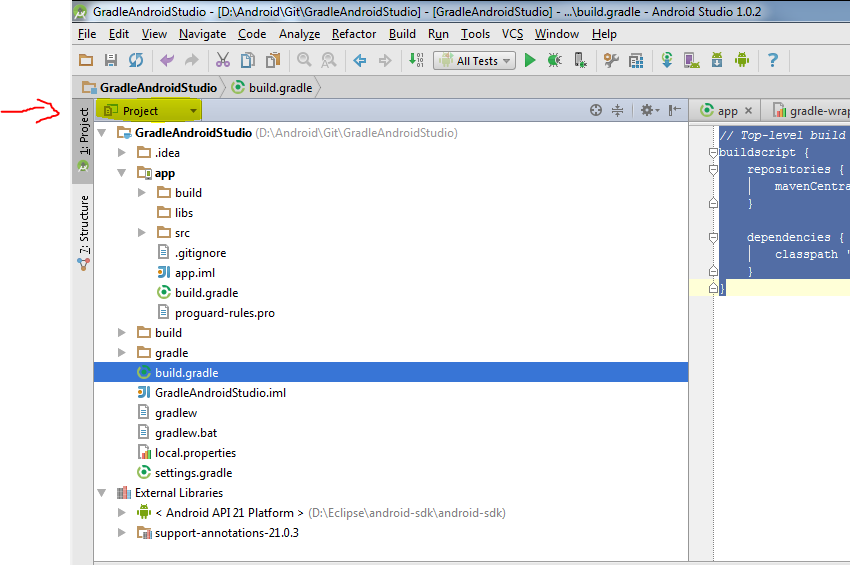This screenshot has height=565, width=850.
Task: Open the Project view dropdown
Action: coord(150,111)
